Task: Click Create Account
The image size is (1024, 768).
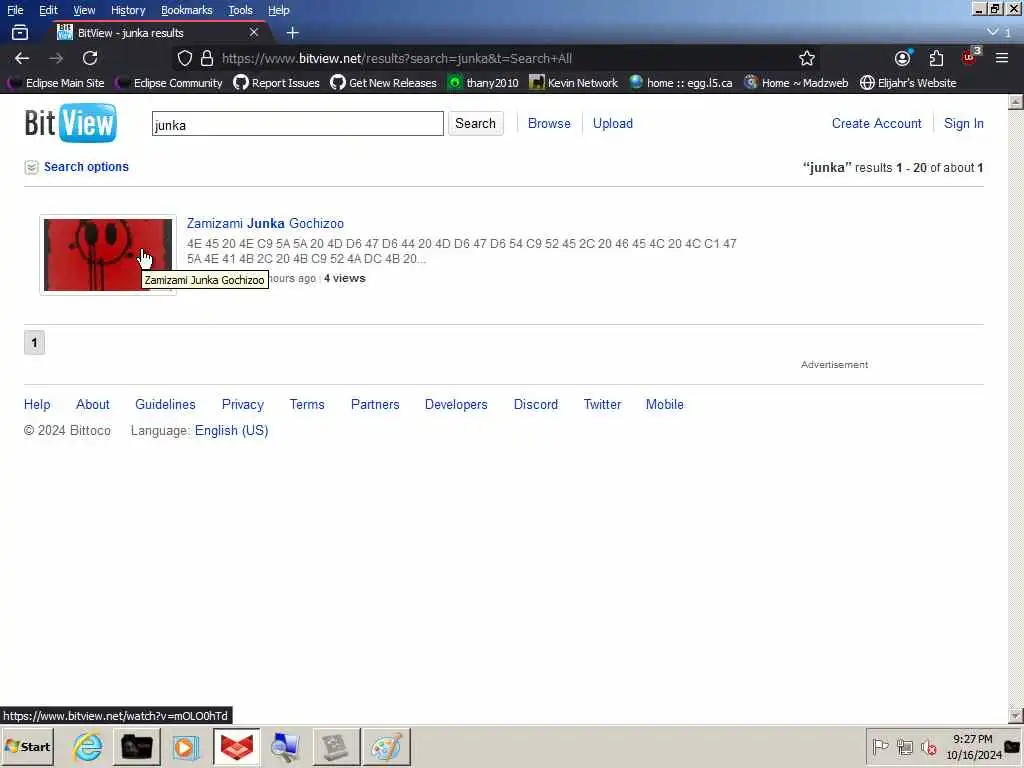Action: (876, 123)
